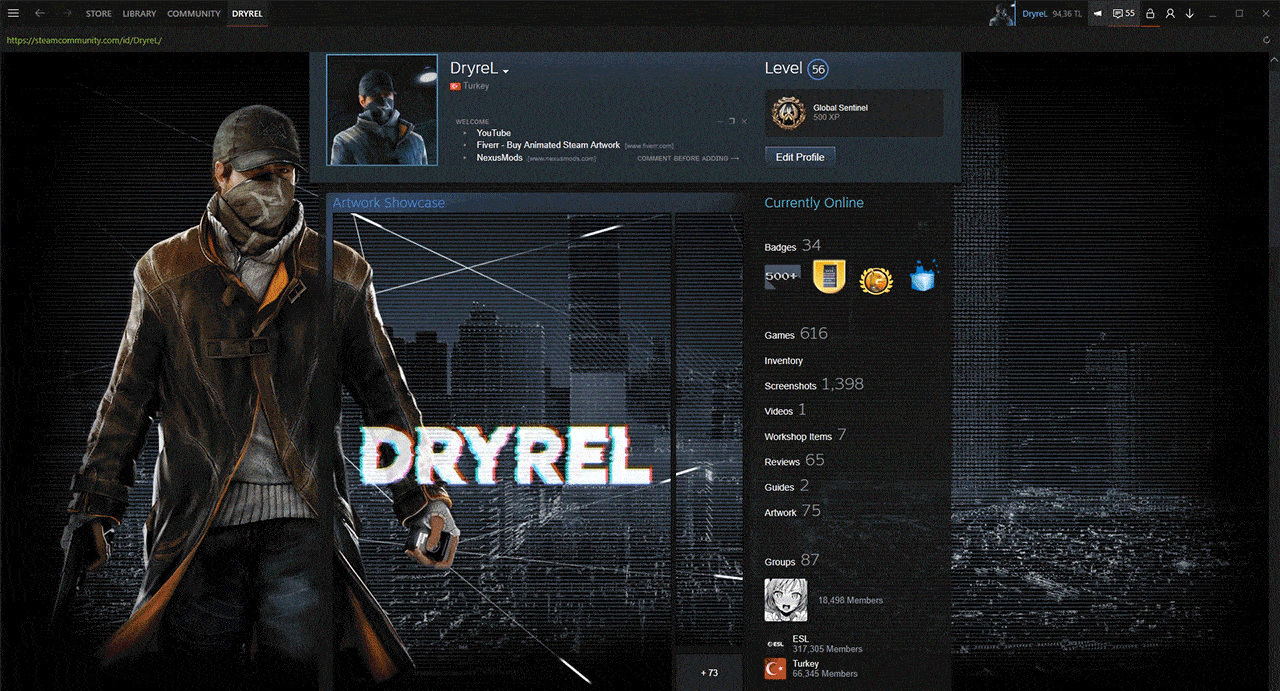Click the Turkey group flag icon
The width and height of the screenshot is (1280, 691).
[x=775, y=668]
